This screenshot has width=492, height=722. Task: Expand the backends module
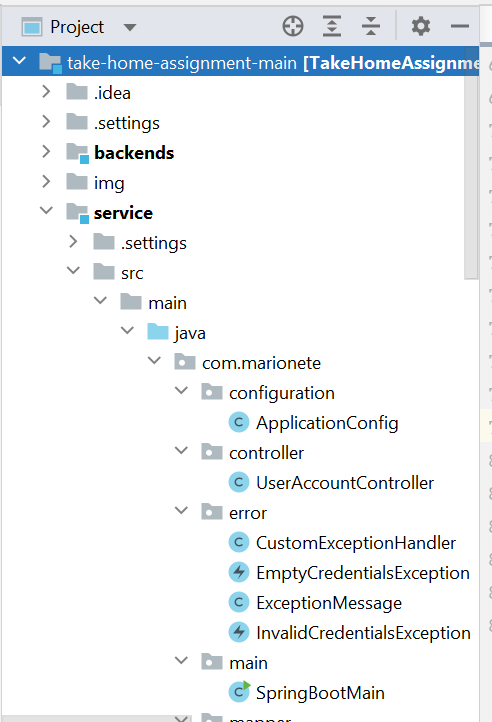[46, 151]
